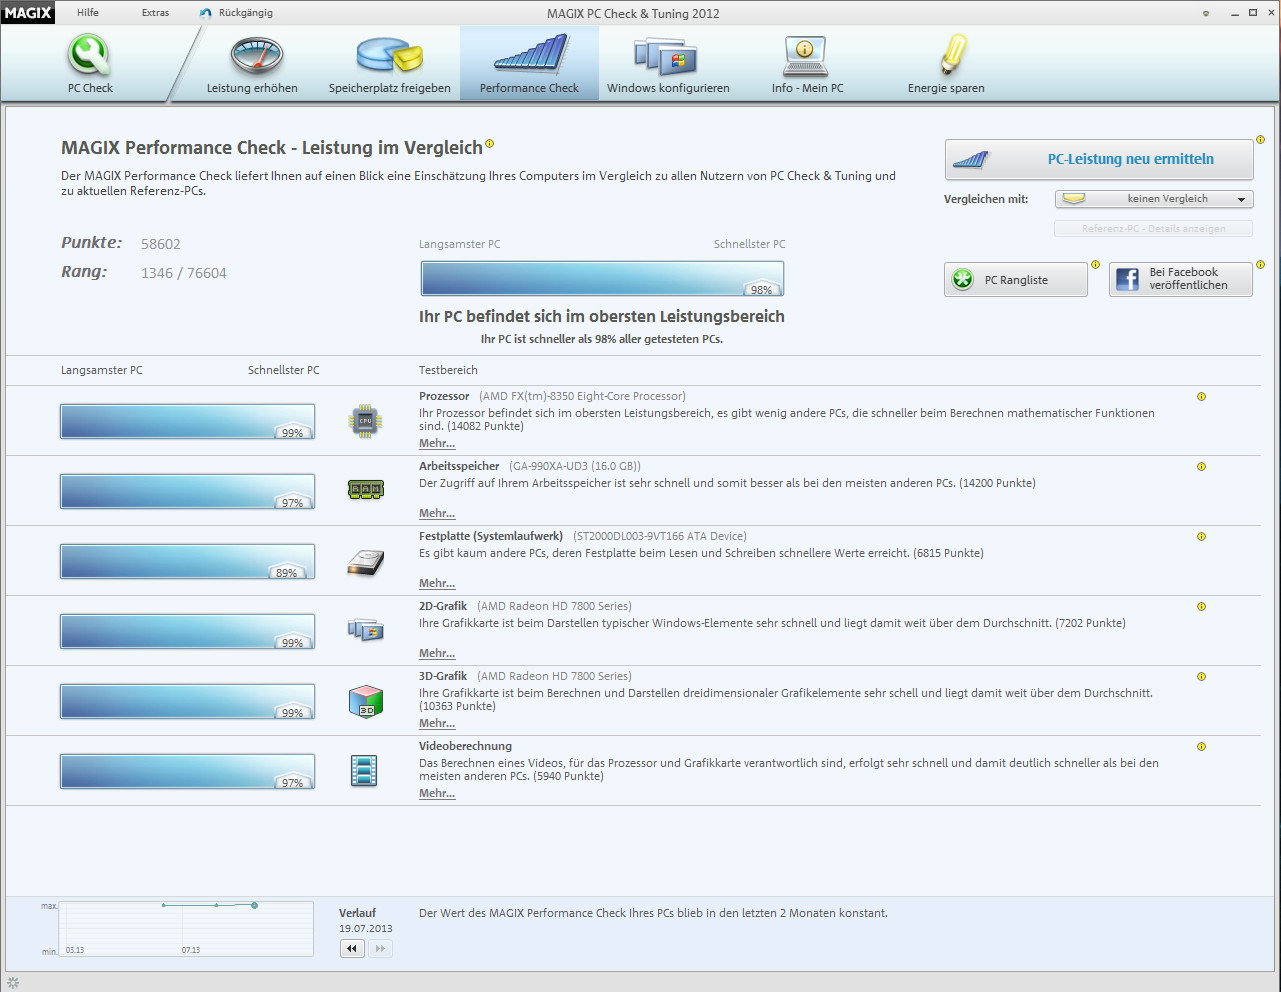Open the Windows konfigurieren section

pos(668,64)
